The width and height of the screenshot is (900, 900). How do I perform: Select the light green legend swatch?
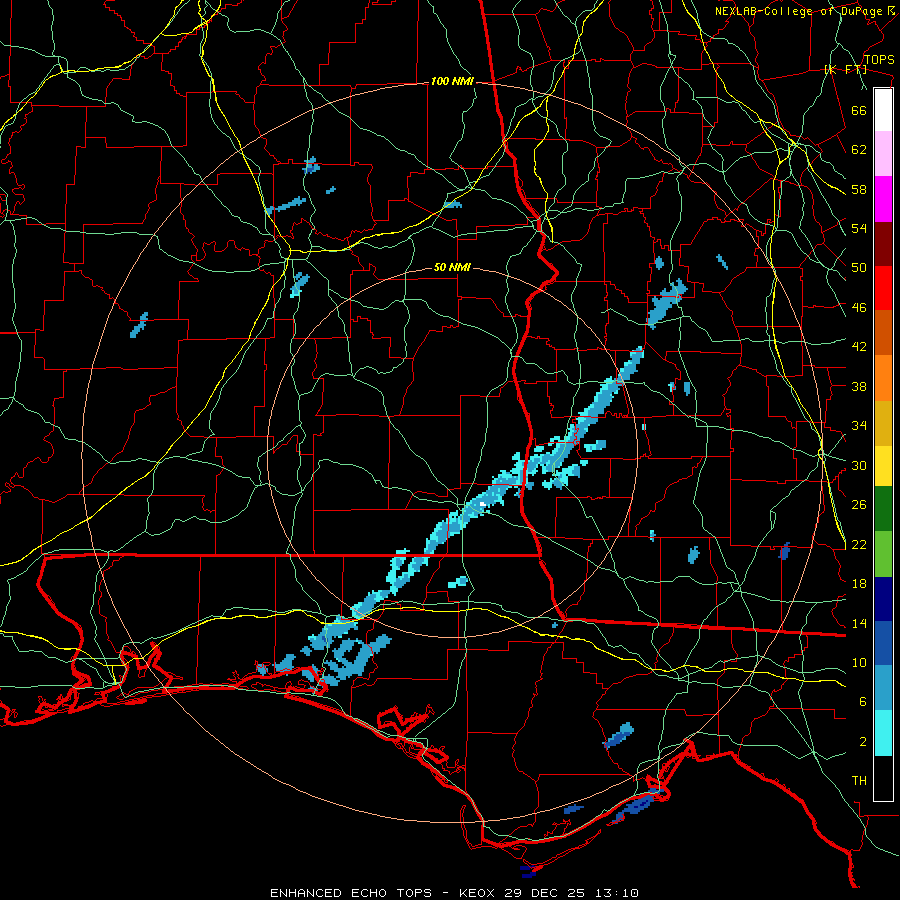coord(883,554)
